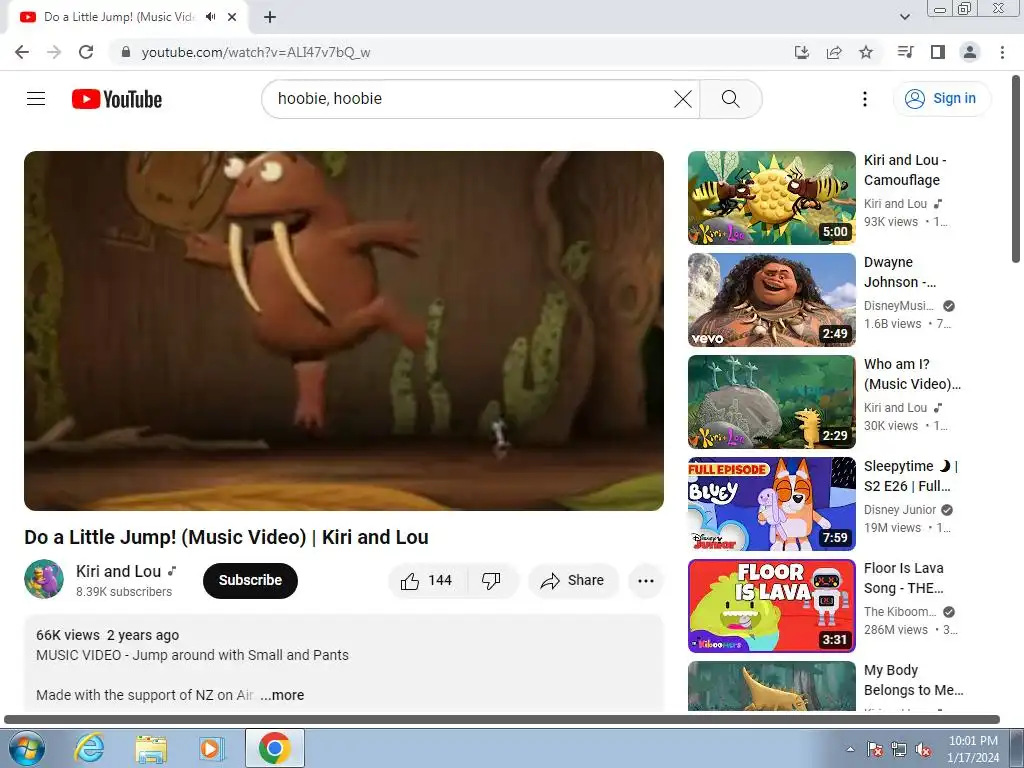Expand description with ...more
1024x768 pixels.
point(282,695)
